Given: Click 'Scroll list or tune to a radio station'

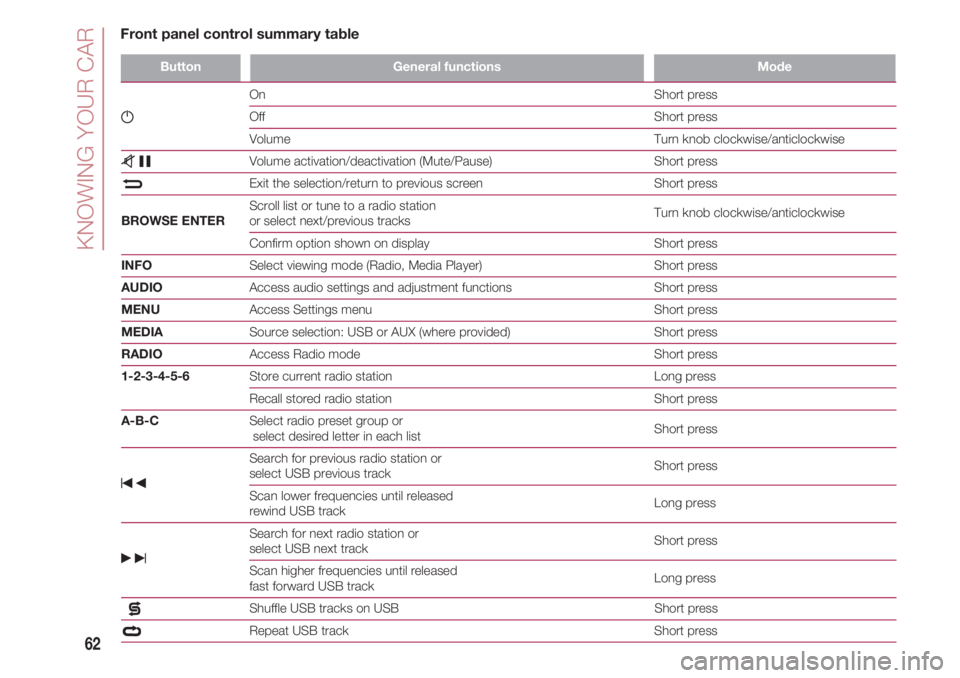Looking at the screenshot, I should tap(342, 206).
